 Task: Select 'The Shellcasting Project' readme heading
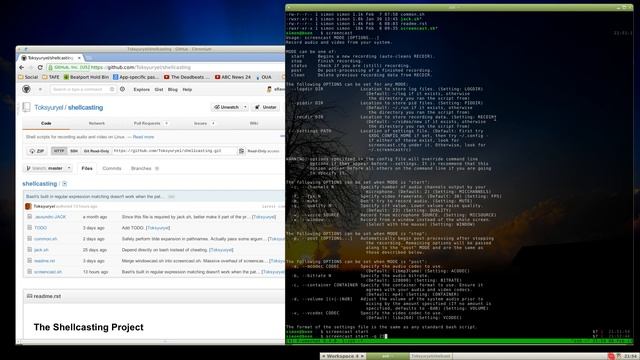click(x=89, y=327)
